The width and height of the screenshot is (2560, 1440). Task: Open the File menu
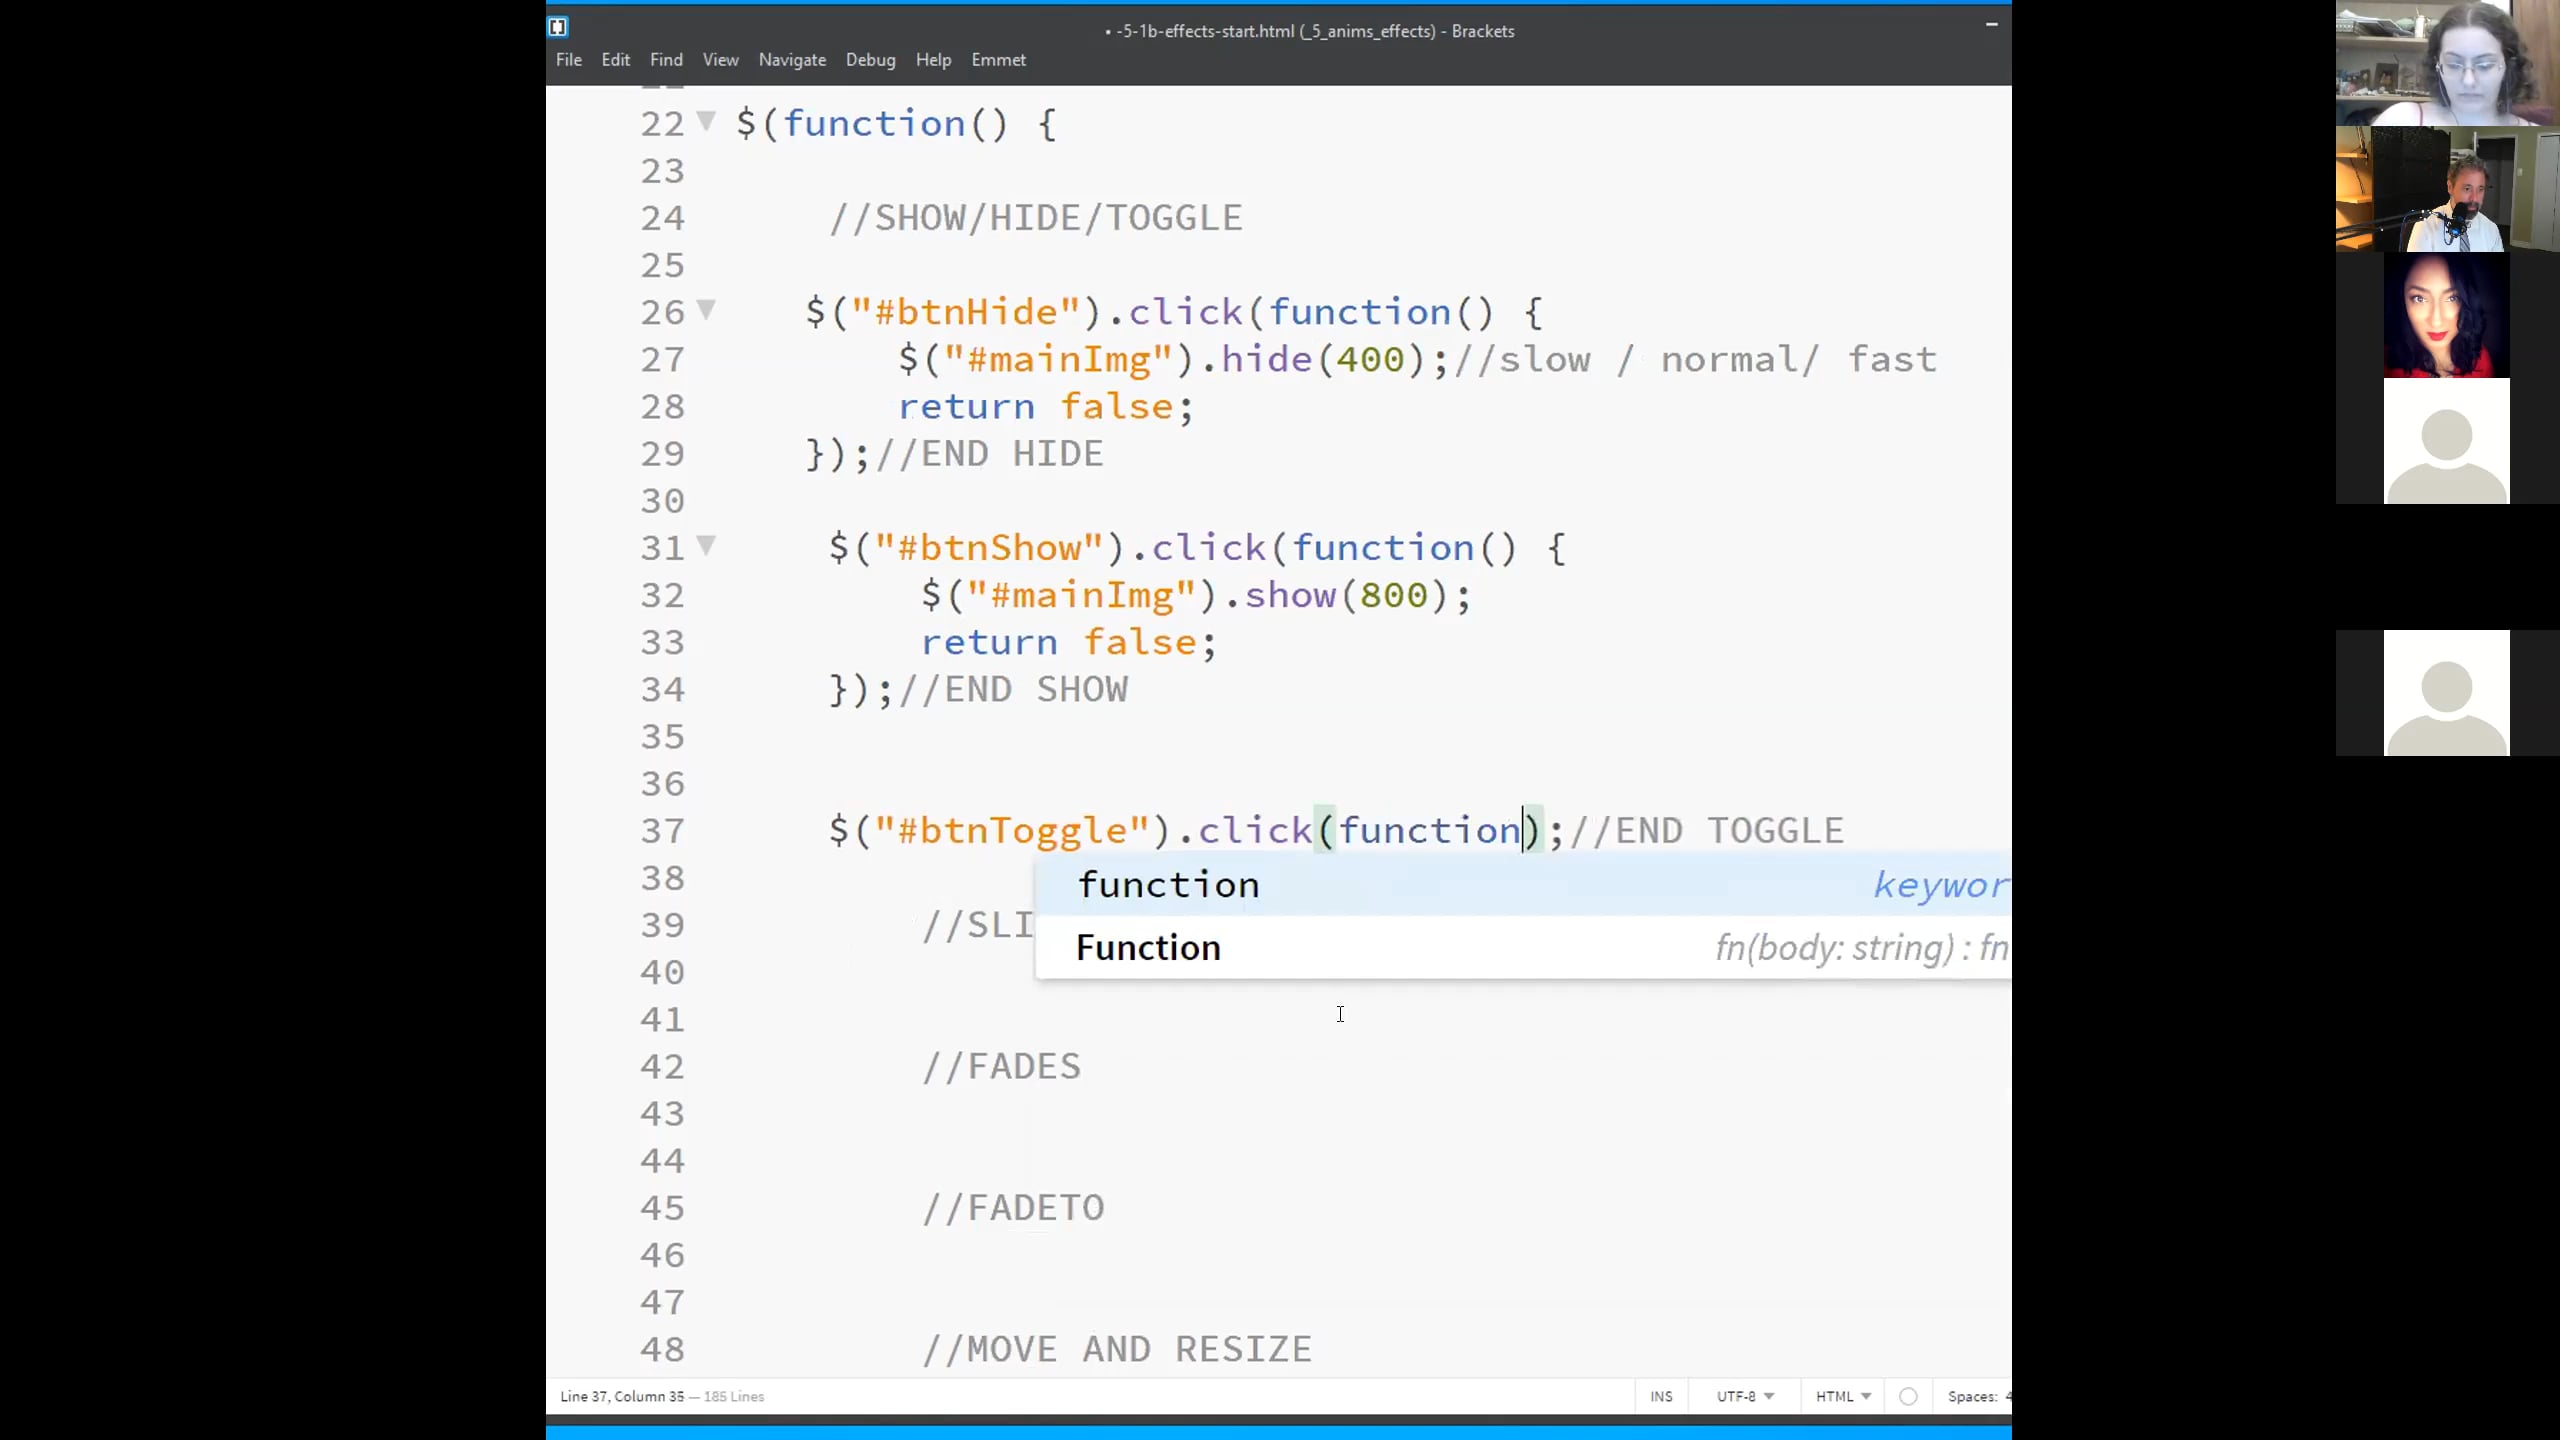click(x=568, y=60)
